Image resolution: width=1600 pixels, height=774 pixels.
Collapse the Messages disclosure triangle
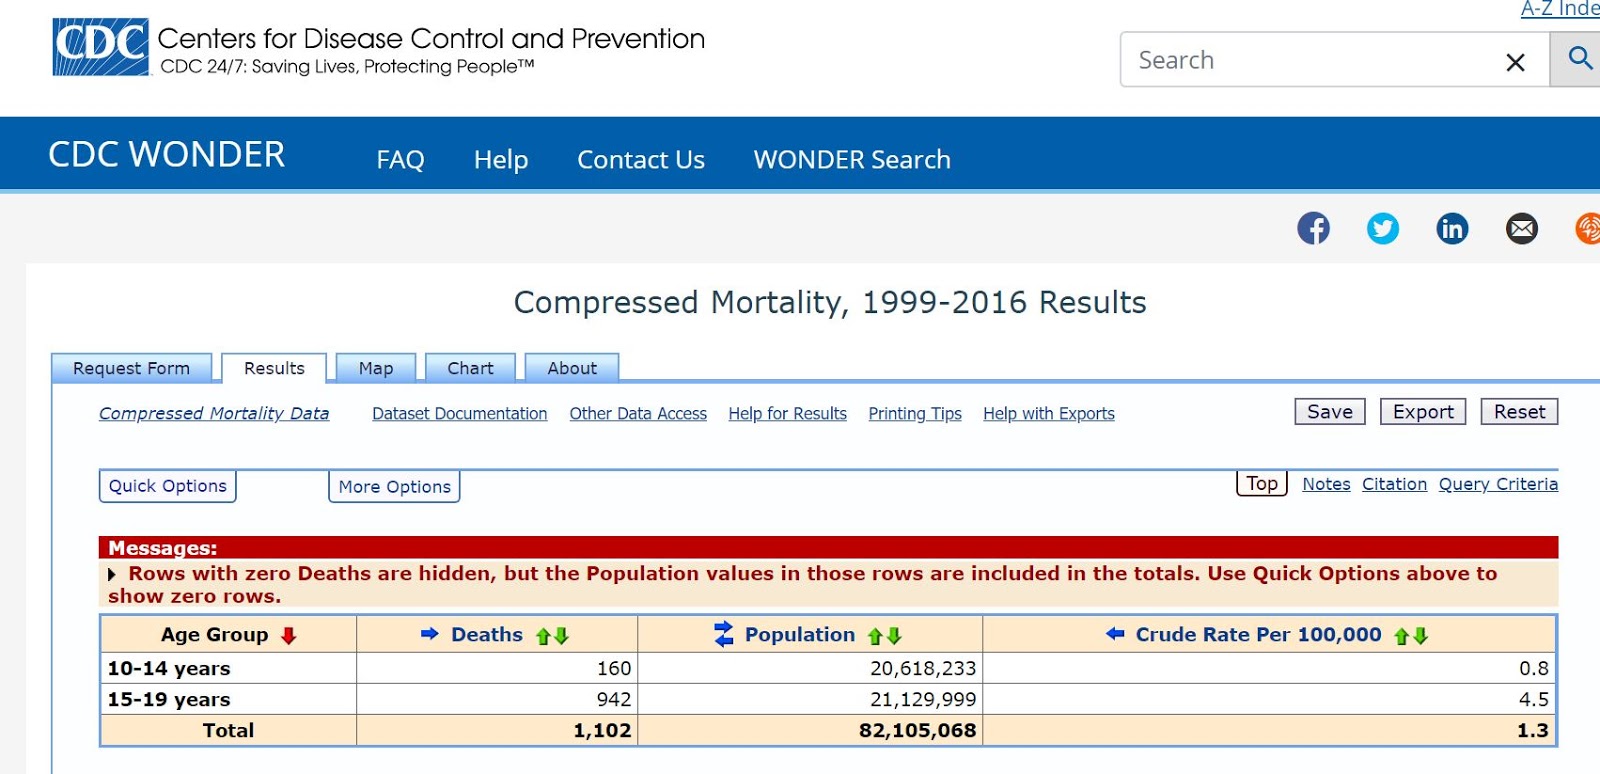point(112,574)
